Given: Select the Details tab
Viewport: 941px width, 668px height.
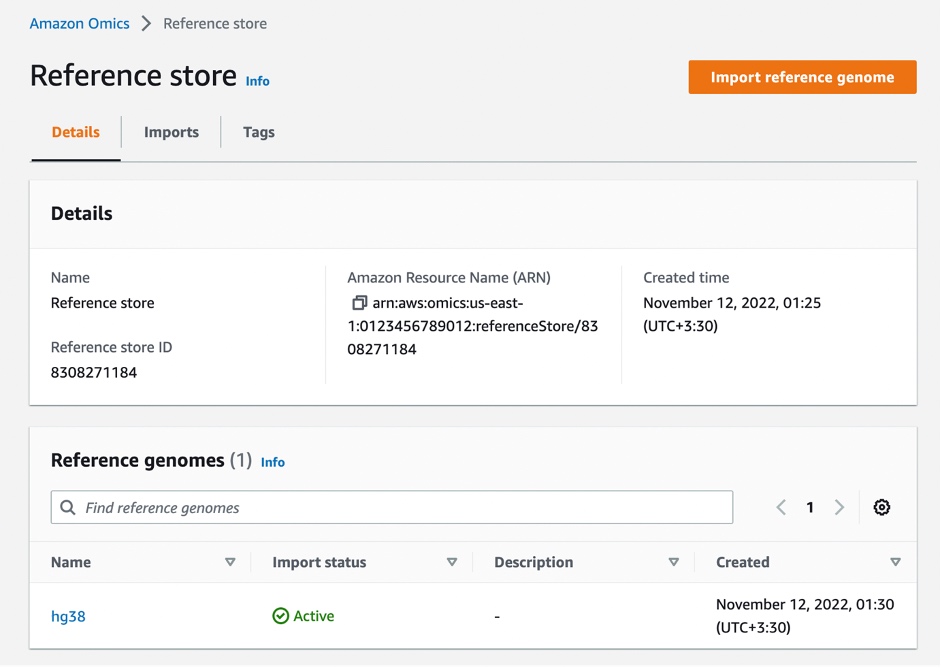Looking at the screenshot, I should tap(76, 132).
